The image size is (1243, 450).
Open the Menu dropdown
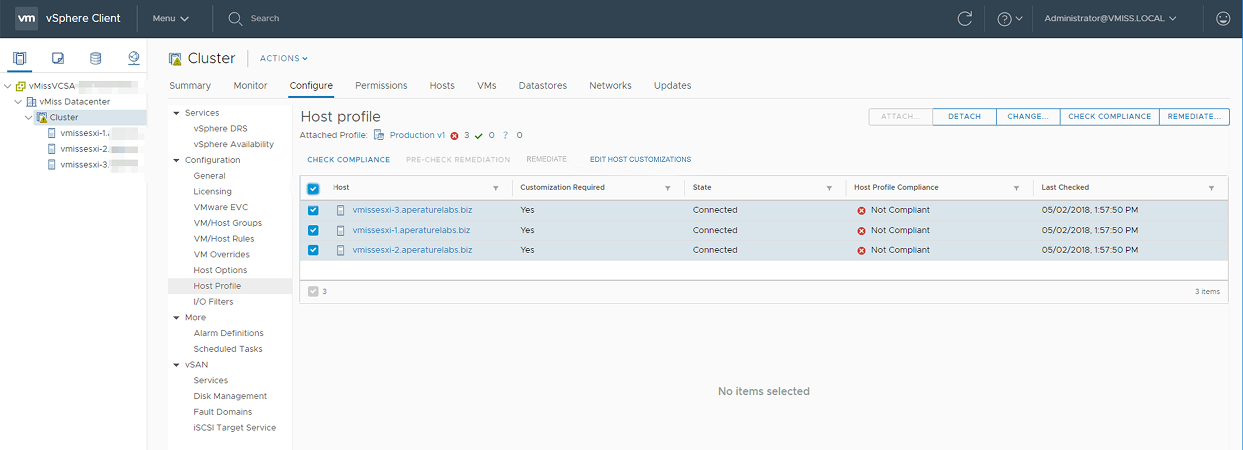pyautogui.click(x=170, y=18)
